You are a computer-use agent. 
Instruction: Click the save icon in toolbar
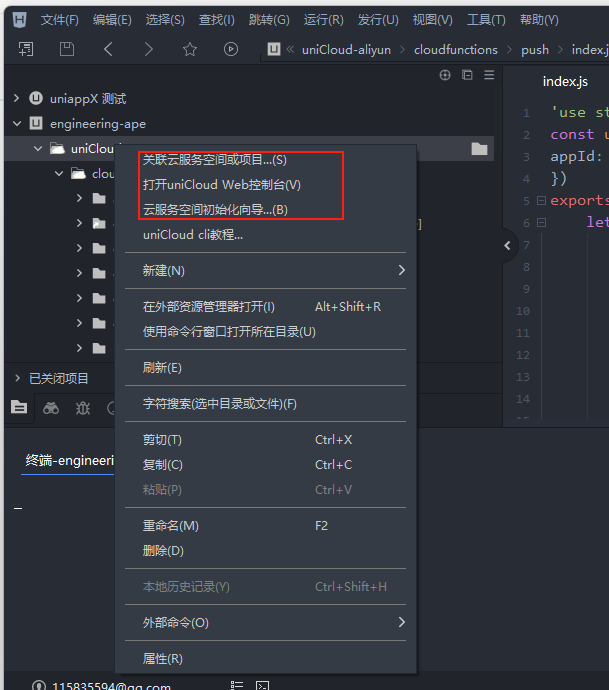point(67,49)
